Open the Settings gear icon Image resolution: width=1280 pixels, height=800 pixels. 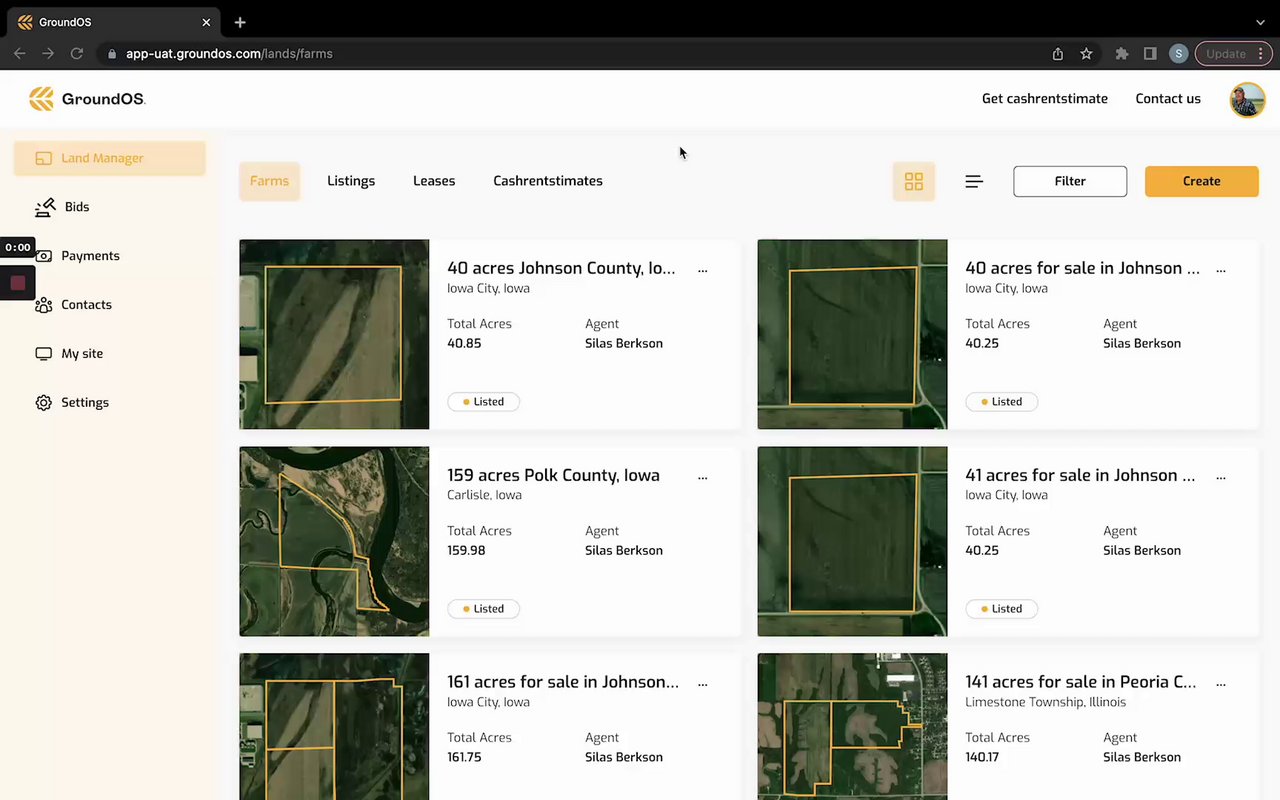click(x=44, y=403)
